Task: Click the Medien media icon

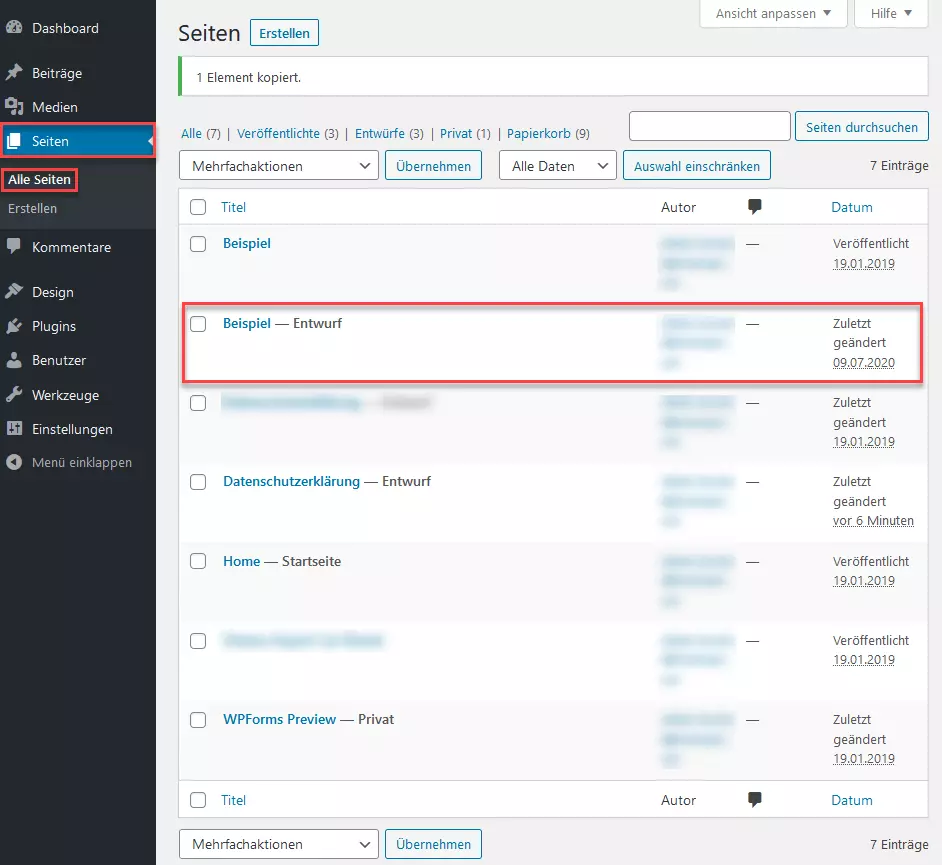Action: [x=14, y=107]
